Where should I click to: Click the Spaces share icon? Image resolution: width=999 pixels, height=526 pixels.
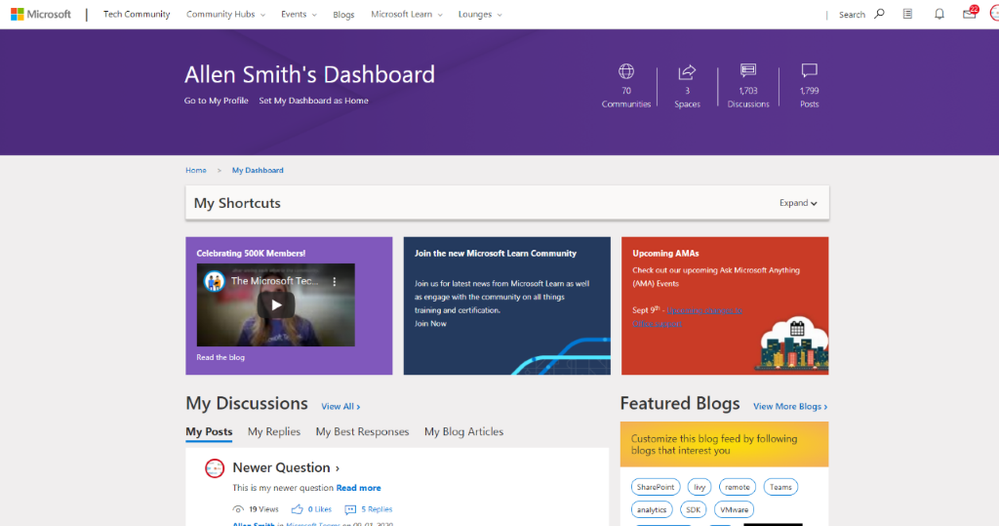tap(687, 71)
